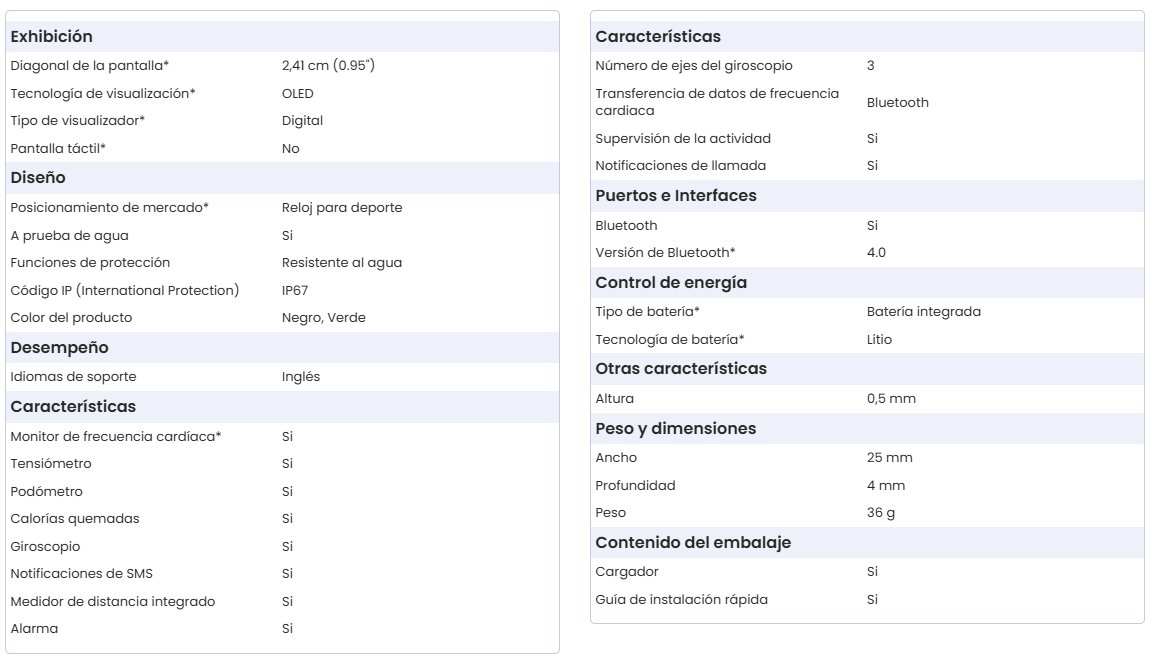The width and height of the screenshot is (1151, 659).
Task: Click the IP67 protection code value
Action: pos(297,291)
